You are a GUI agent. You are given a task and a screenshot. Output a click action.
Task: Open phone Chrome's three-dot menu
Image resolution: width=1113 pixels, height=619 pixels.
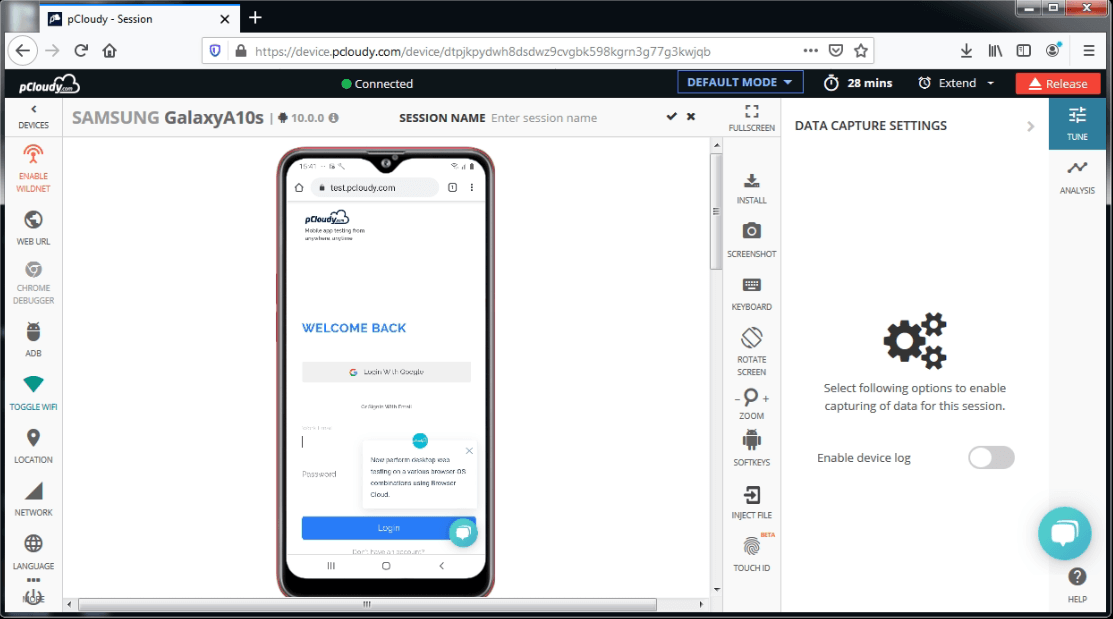471,187
